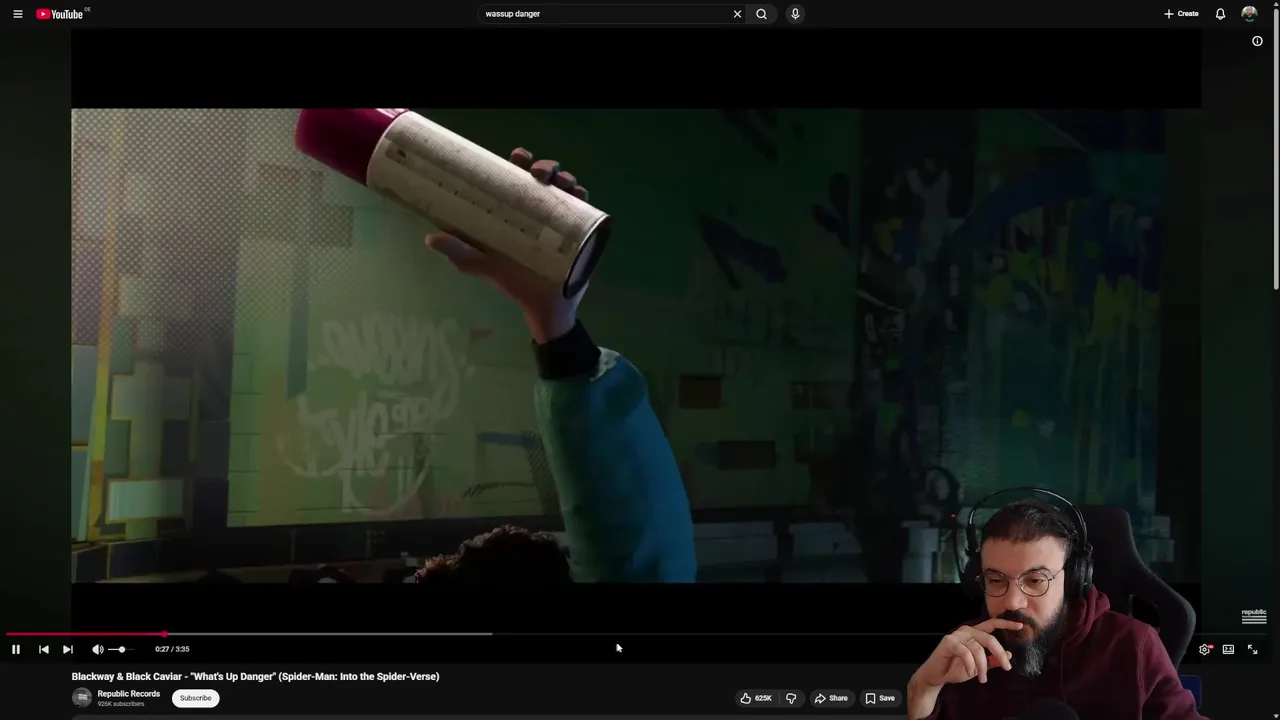The width and height of the screenshot is (1280, 720).
Task: Start voice search with microphone icon
Action: coord(795,14)
